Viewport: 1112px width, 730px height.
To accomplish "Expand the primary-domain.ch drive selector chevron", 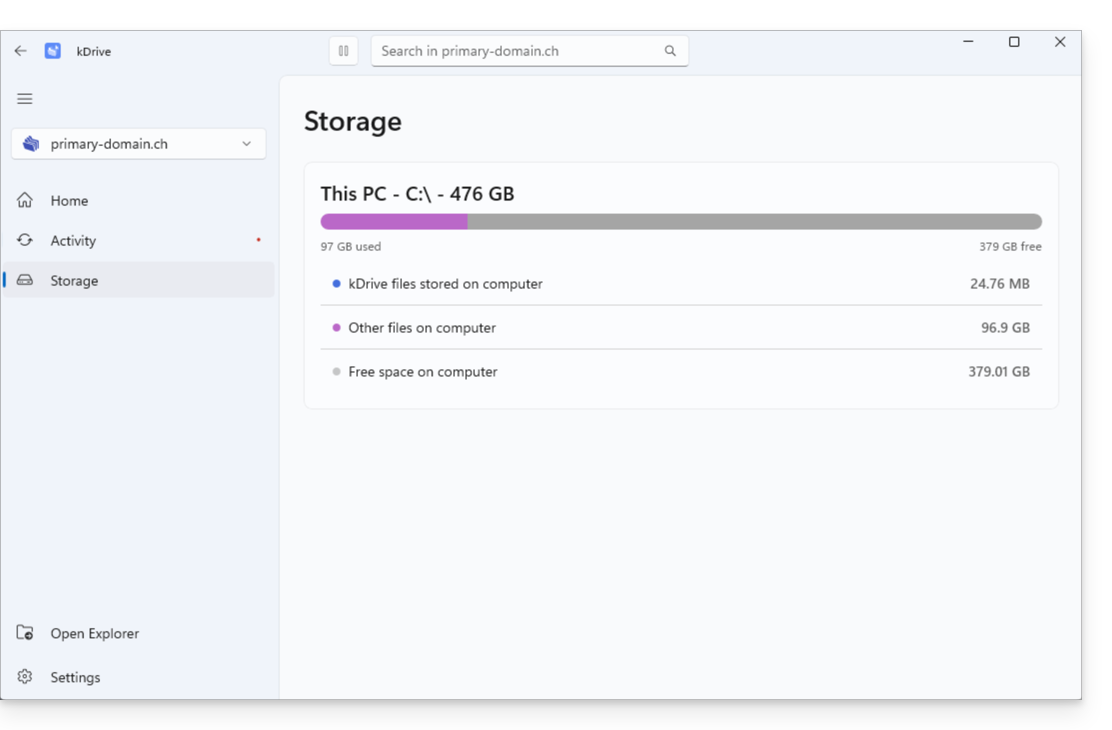I will tap(246, 144).
